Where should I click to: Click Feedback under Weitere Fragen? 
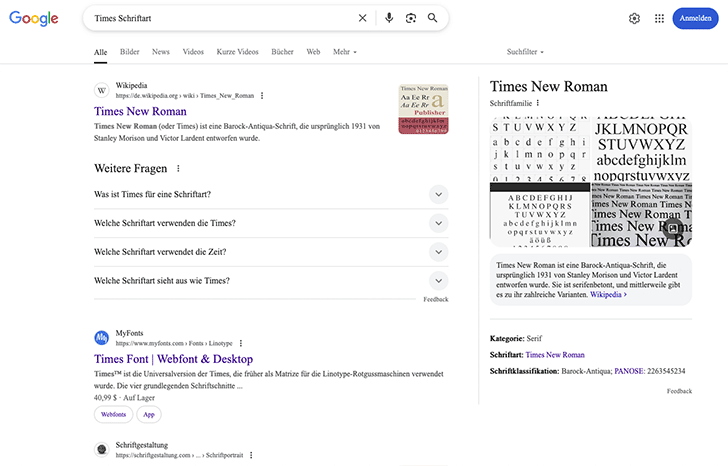click(436, 299)
